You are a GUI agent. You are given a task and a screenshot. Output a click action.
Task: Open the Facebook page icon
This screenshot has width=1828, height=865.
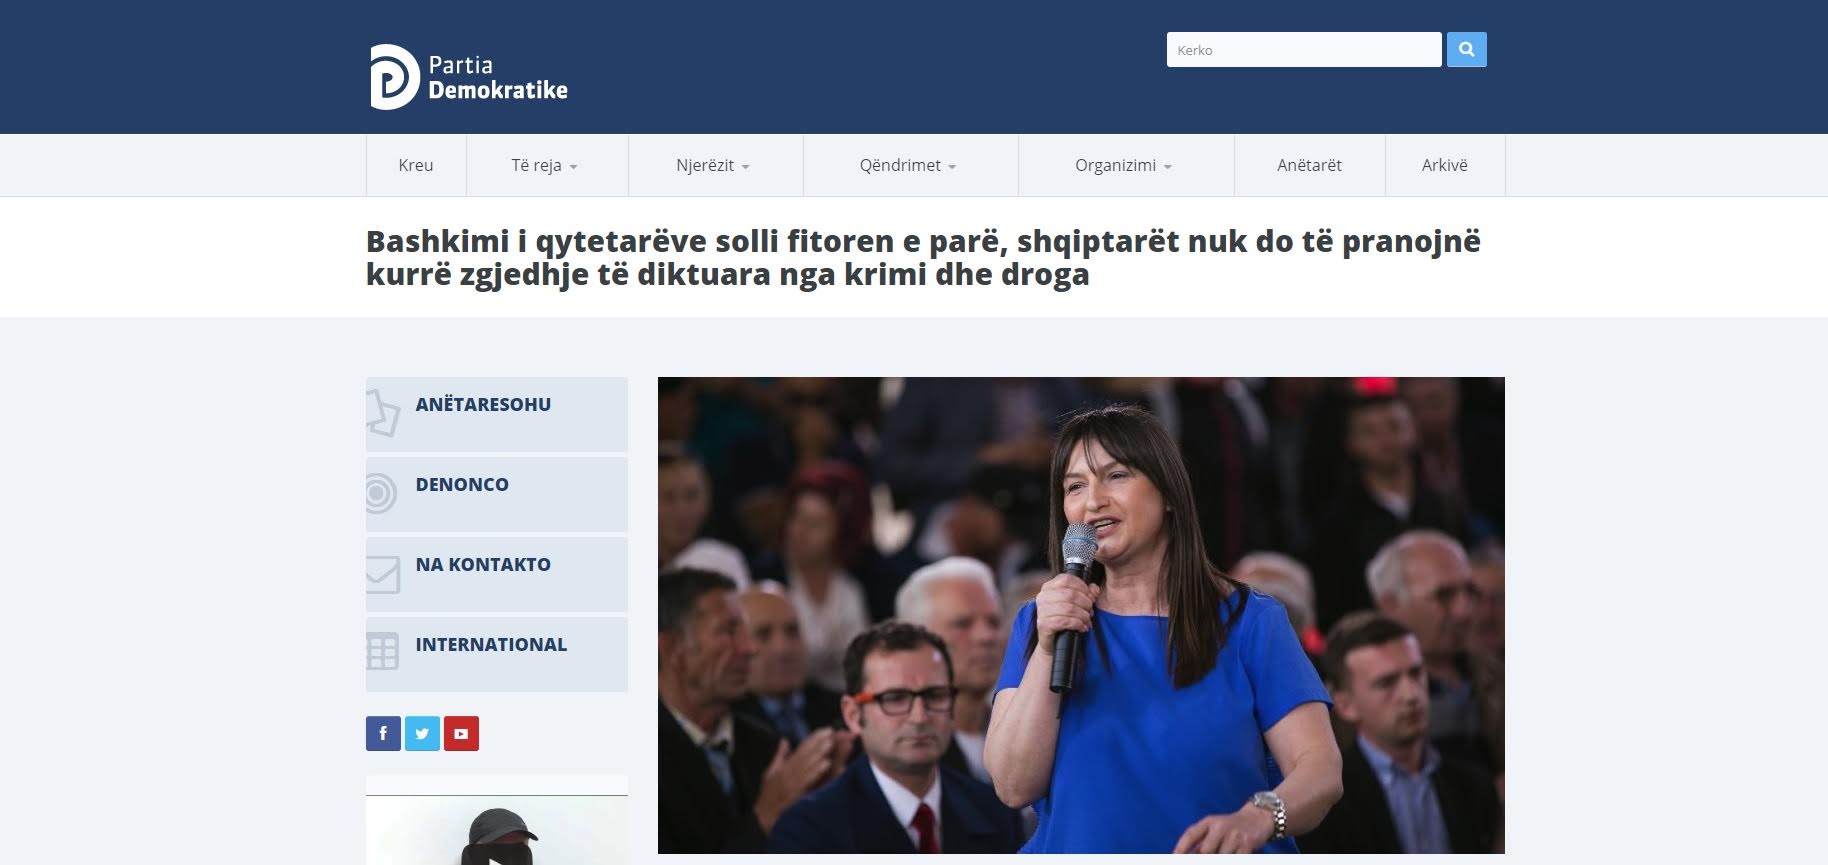point(383,733)
